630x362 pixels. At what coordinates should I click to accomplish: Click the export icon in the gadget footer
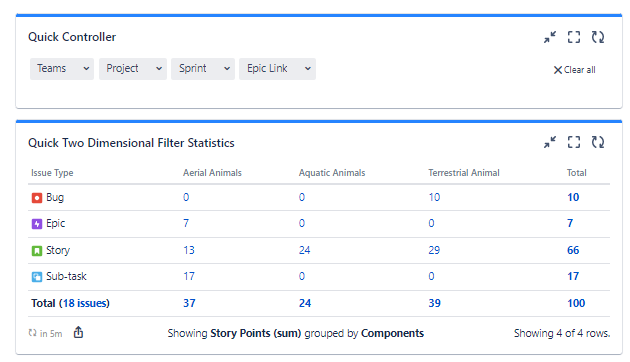click(78, 333)
